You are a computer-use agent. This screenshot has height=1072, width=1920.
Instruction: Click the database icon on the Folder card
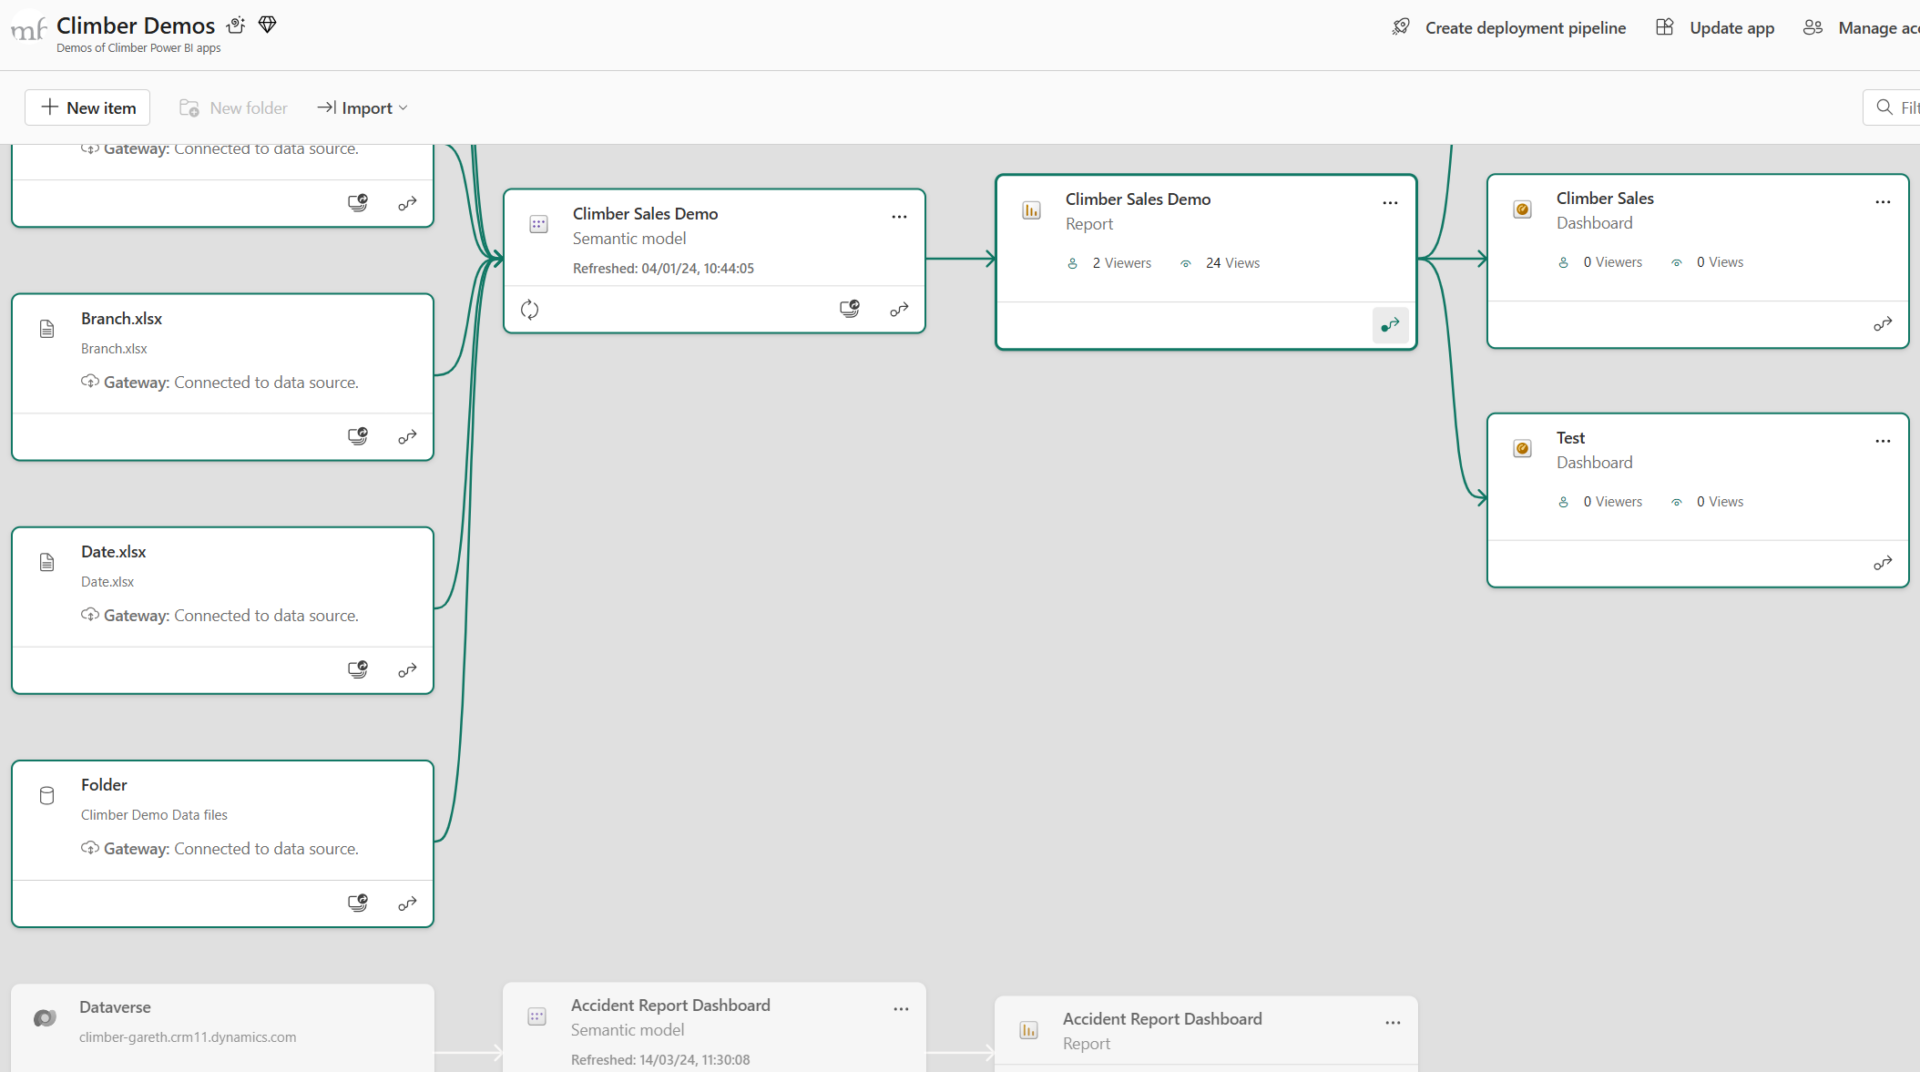coord(46,796)
